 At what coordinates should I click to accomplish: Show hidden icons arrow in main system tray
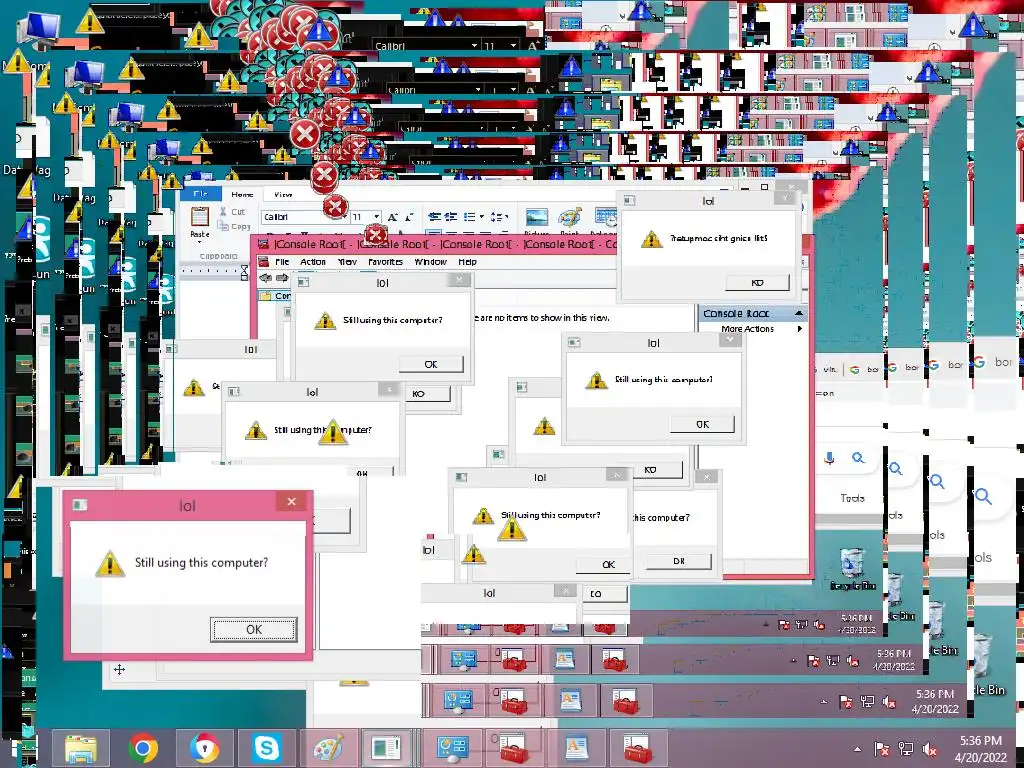857,750
